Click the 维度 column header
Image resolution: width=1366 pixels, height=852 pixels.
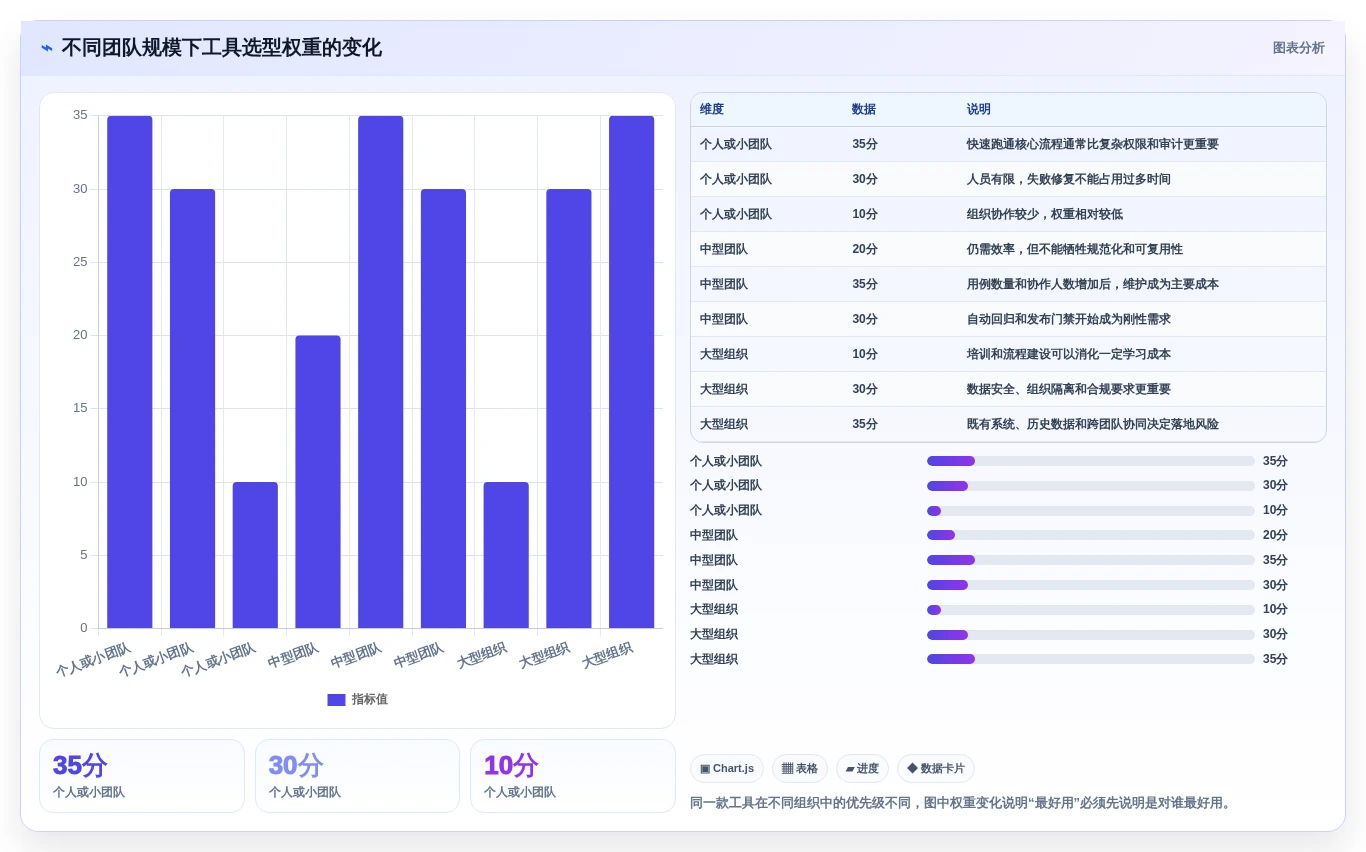[712, 109]
